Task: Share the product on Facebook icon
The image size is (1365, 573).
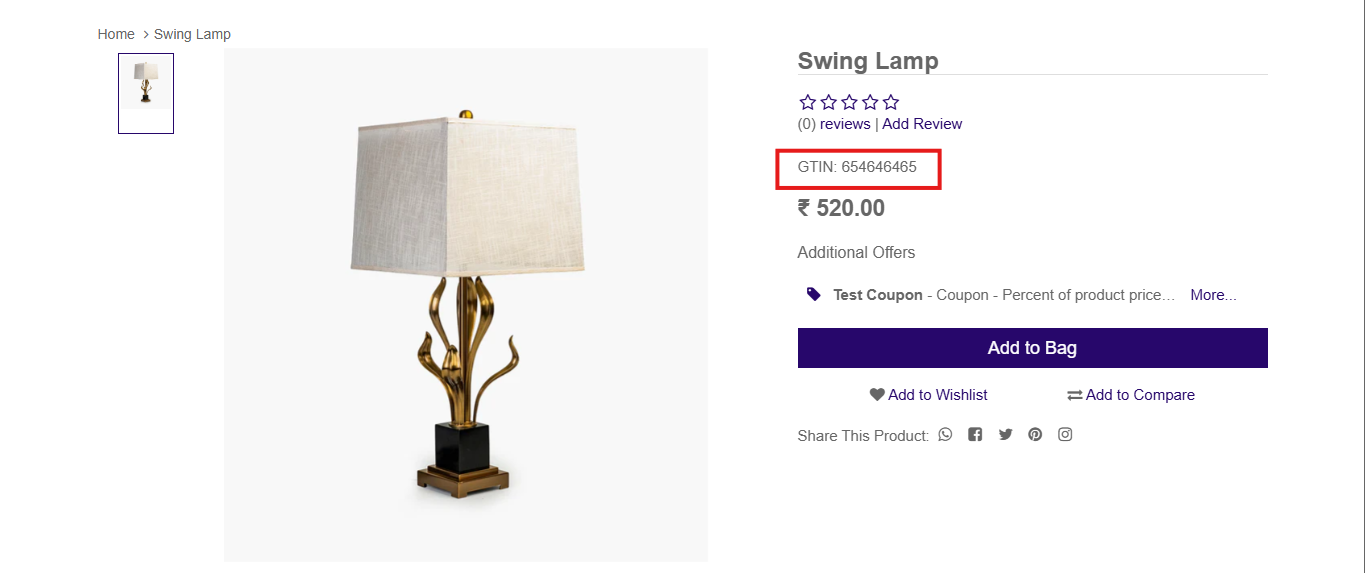Action: (975, 434)
